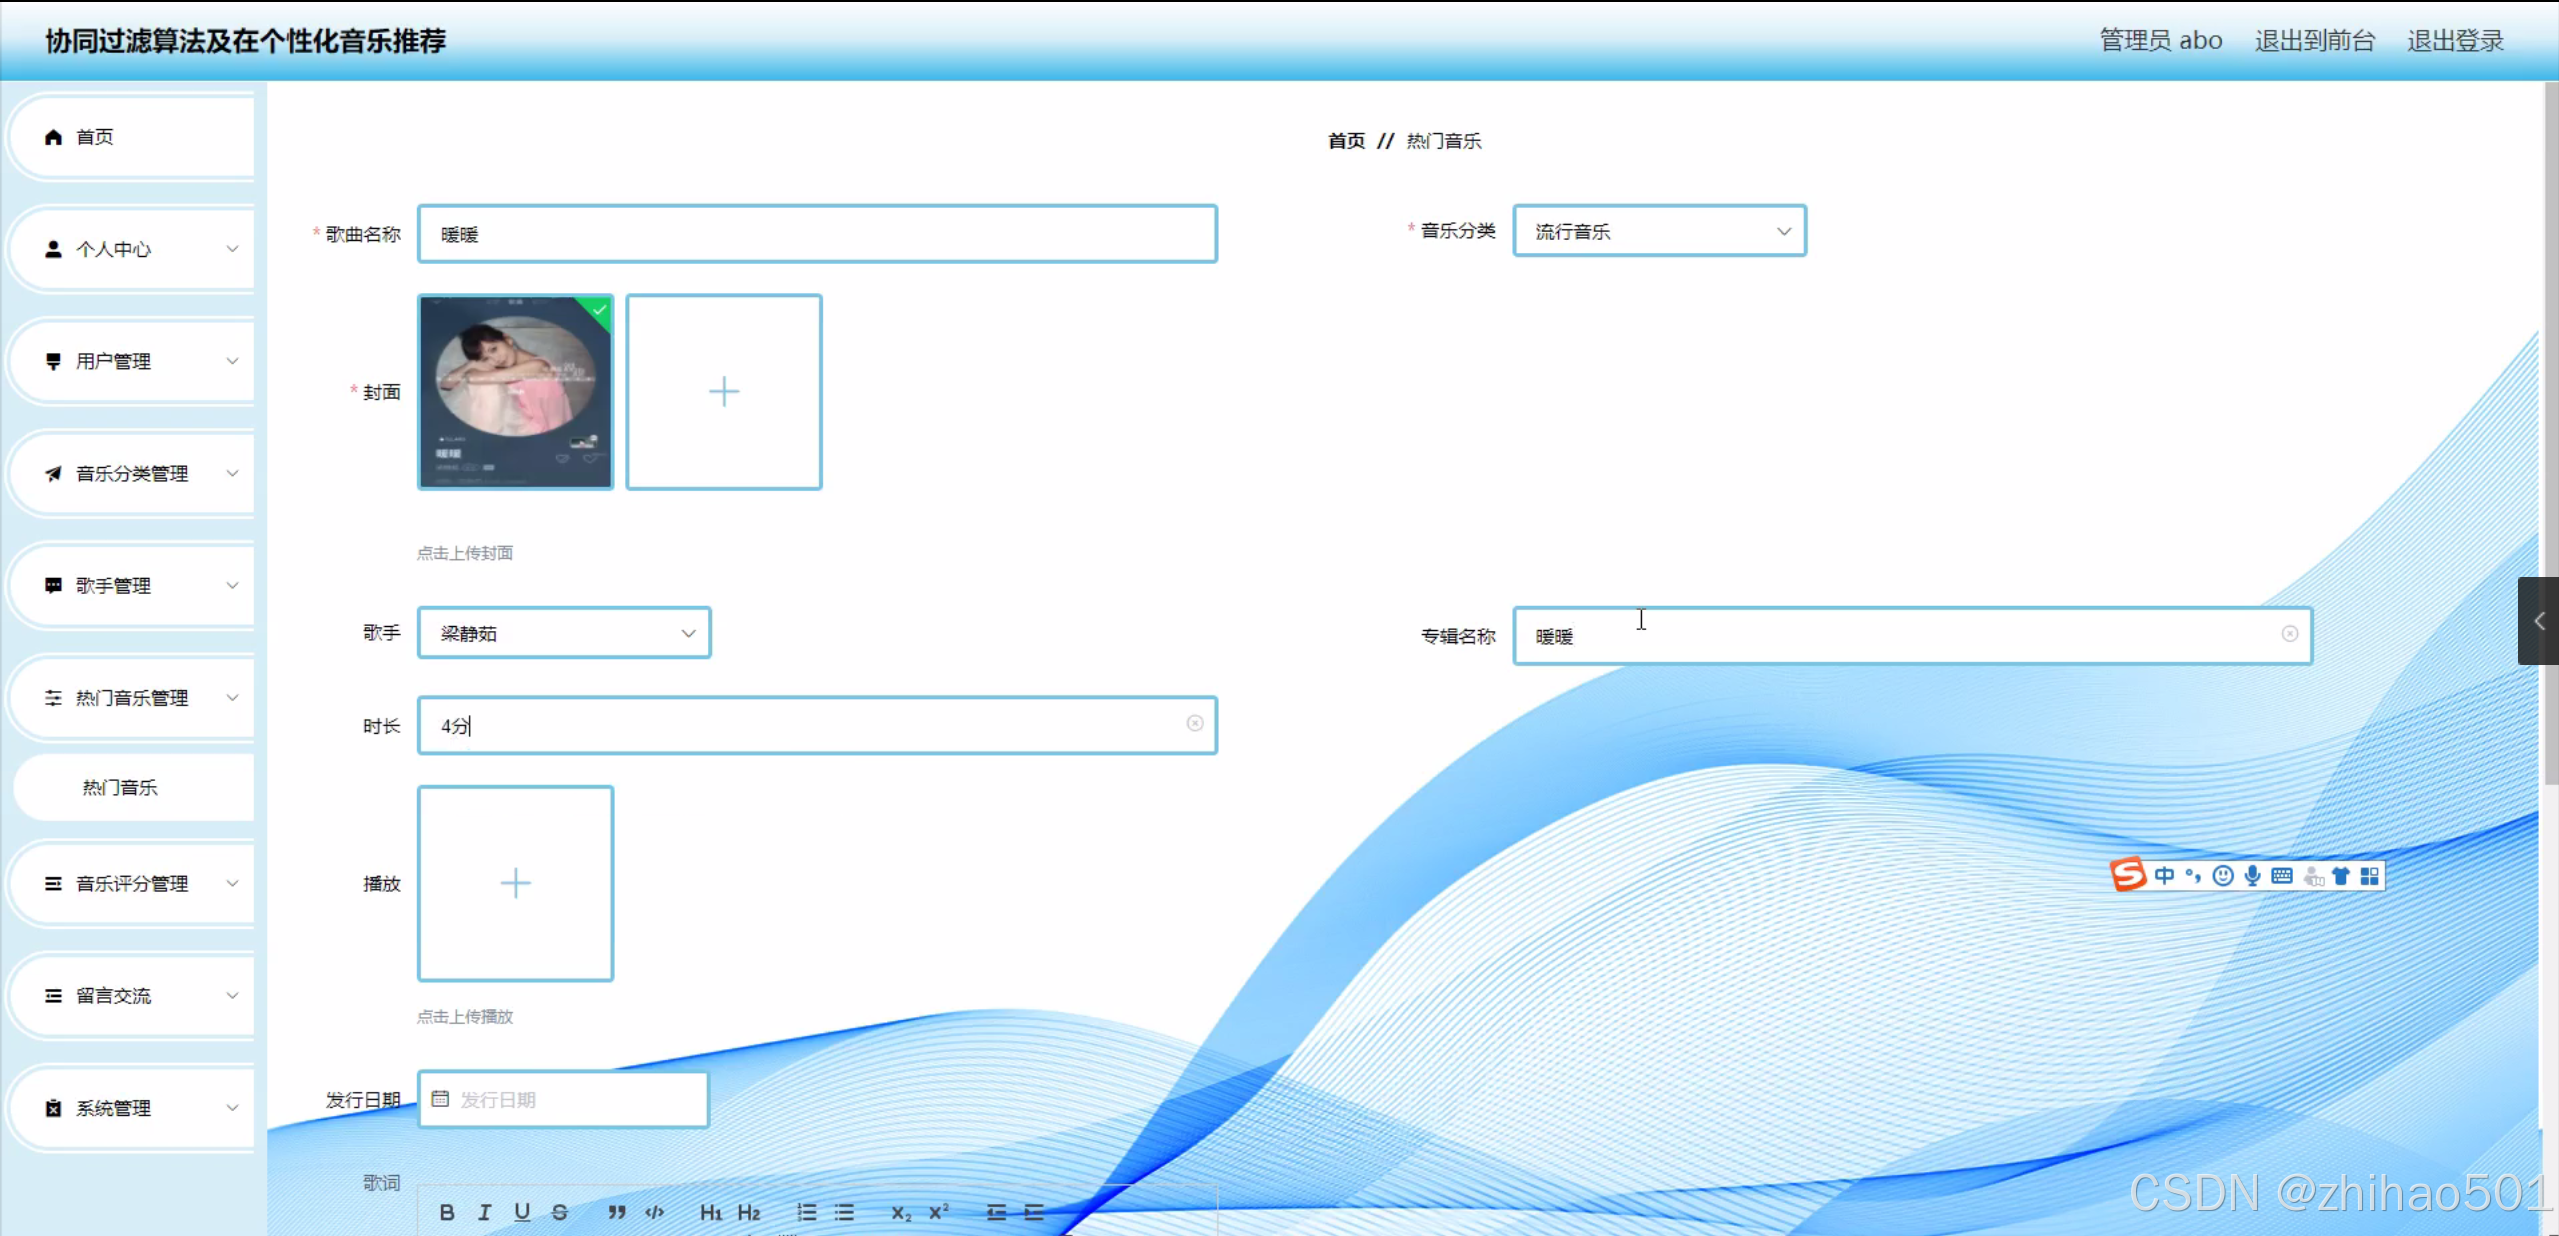Click the plus box to upload 播放 file
Screen dimensions: 2559x1236
pyautogui.click(x=515, y=883)
